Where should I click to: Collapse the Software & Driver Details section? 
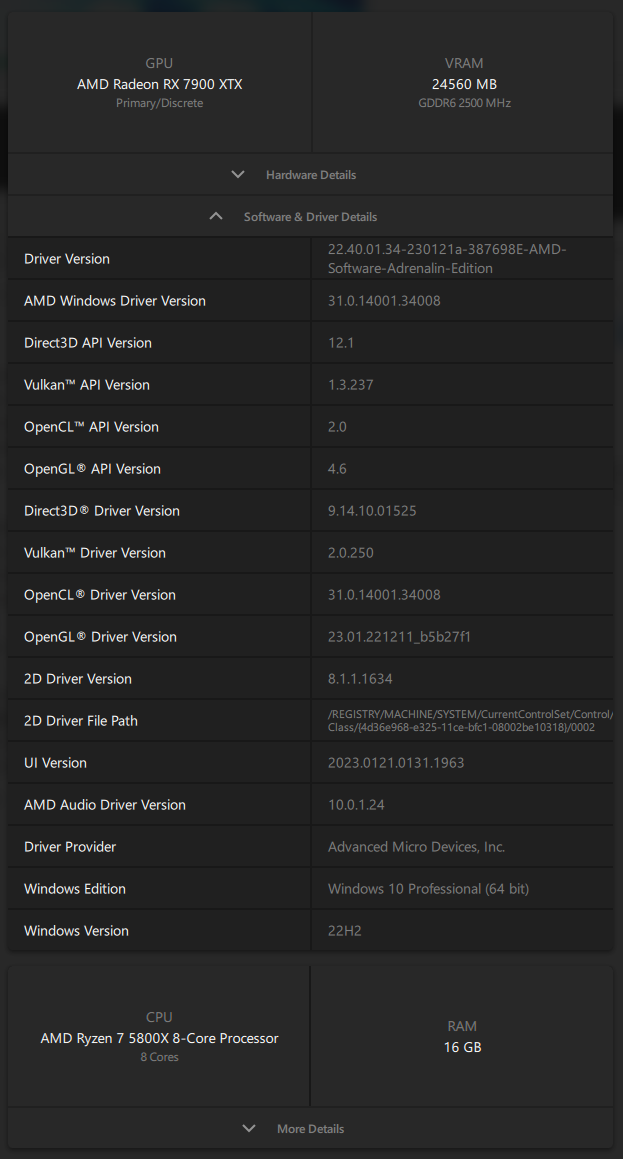(x=310, y=217)
